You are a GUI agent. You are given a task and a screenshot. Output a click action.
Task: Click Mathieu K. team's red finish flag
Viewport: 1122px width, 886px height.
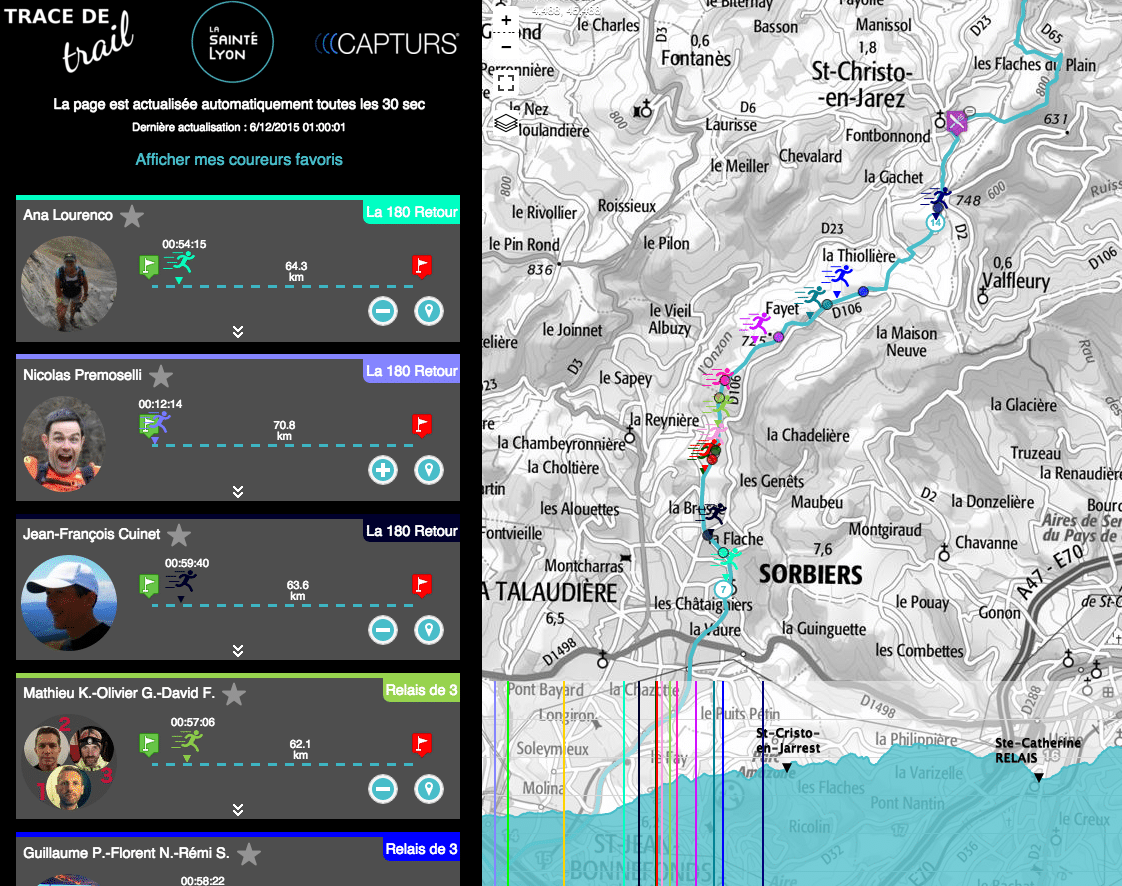[x=421, y=744]
